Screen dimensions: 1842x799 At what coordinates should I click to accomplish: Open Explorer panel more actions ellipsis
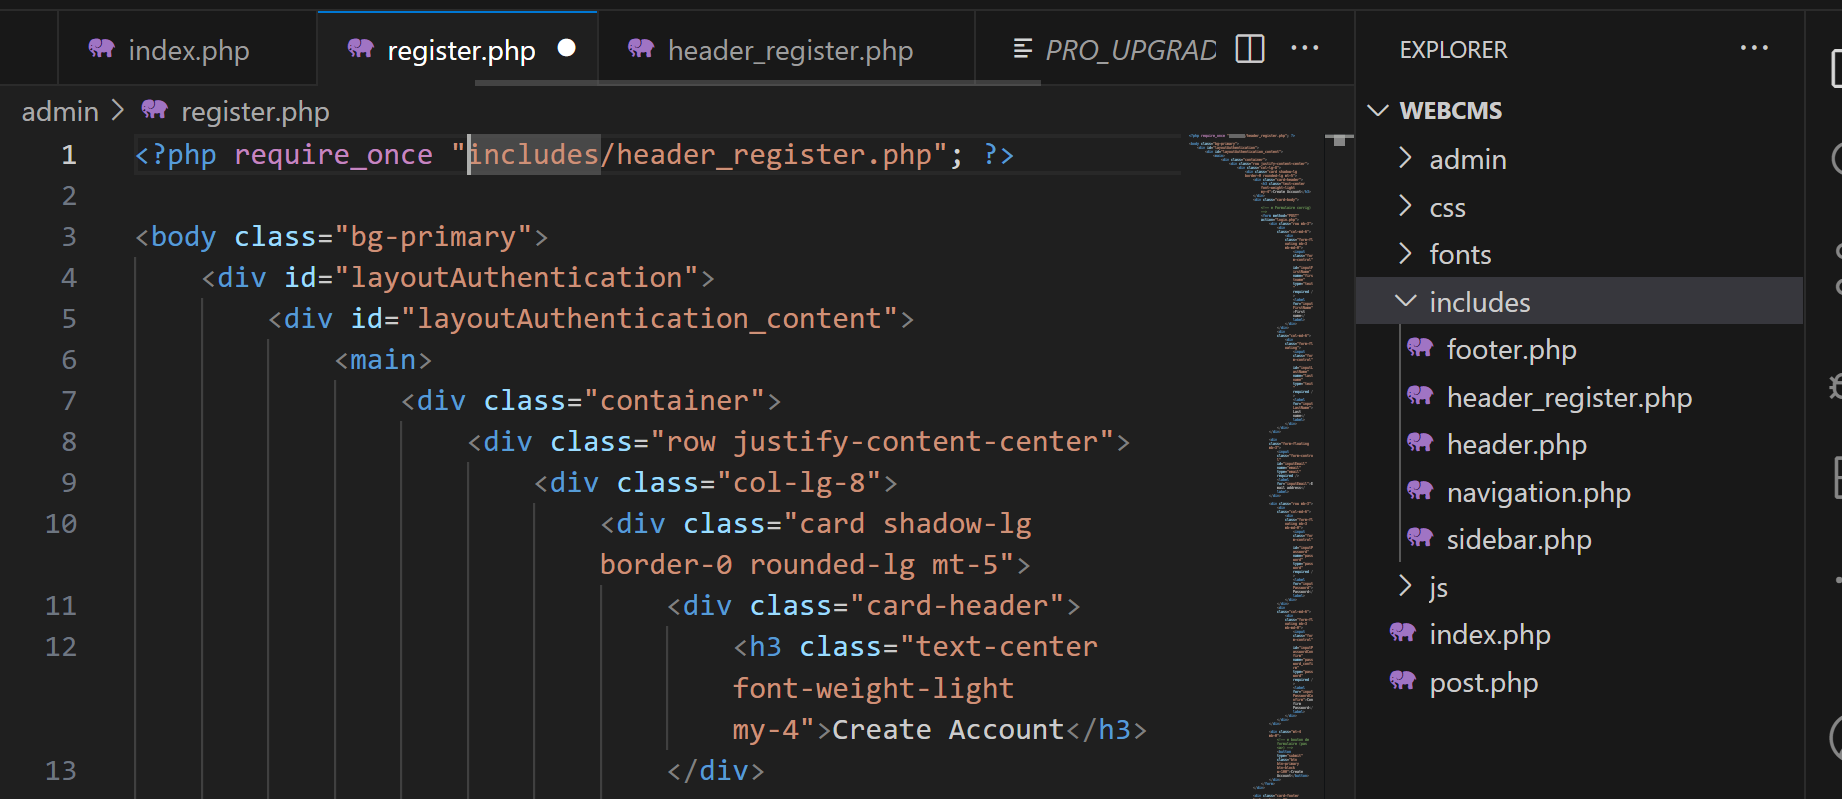(x=1754, y=49)
